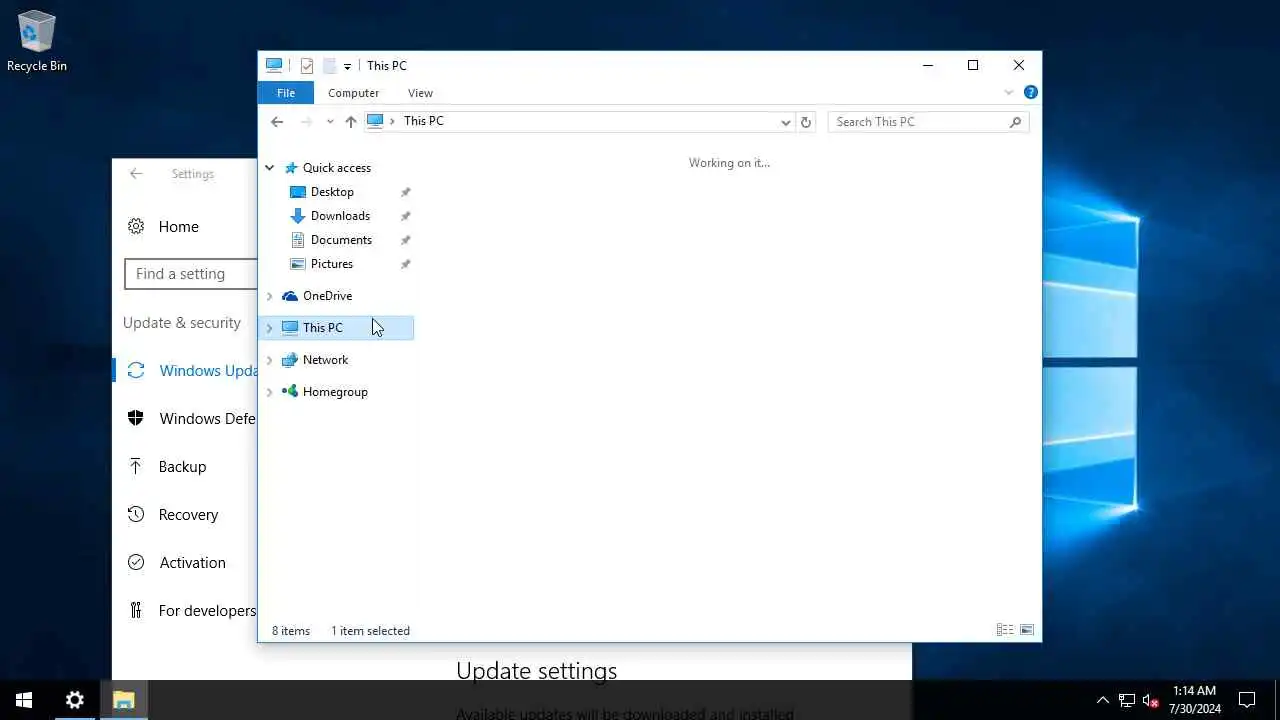
Task: Click the pin icon beside Pictures
Action: pos(405,264)
